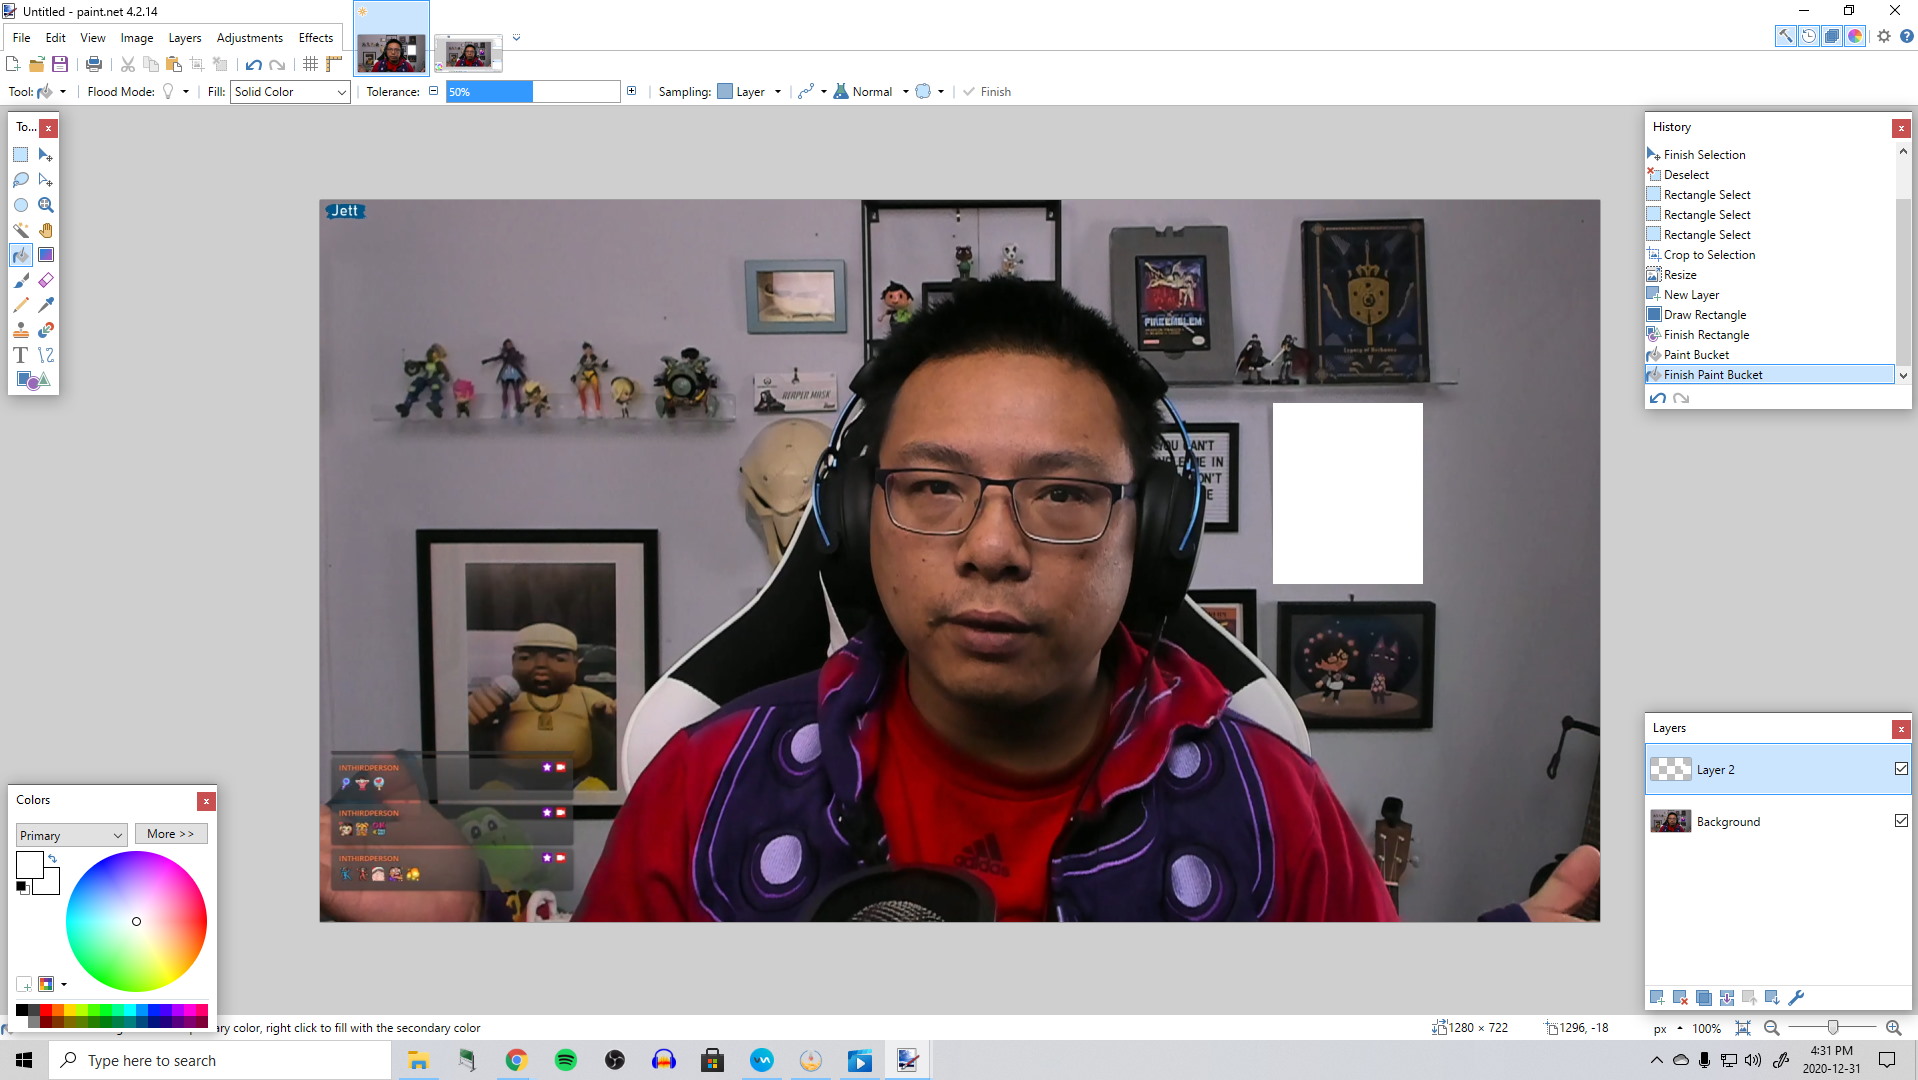Open layer properties wrench icon

[x=1796, y=998]
